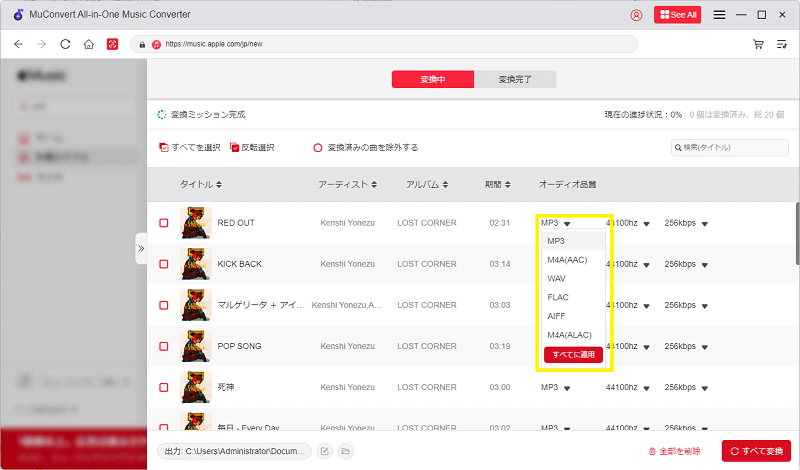Click the title search field
The height and width of the screenshot is (470, 800).
730,147
